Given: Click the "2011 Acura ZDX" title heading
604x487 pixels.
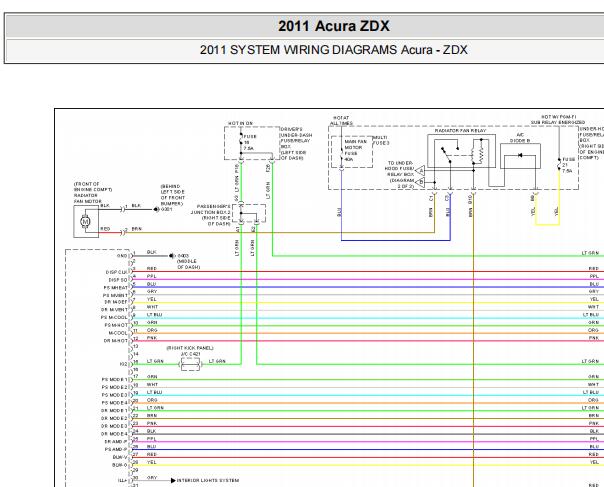Looking at the screenshot, I should pos(334,26).
